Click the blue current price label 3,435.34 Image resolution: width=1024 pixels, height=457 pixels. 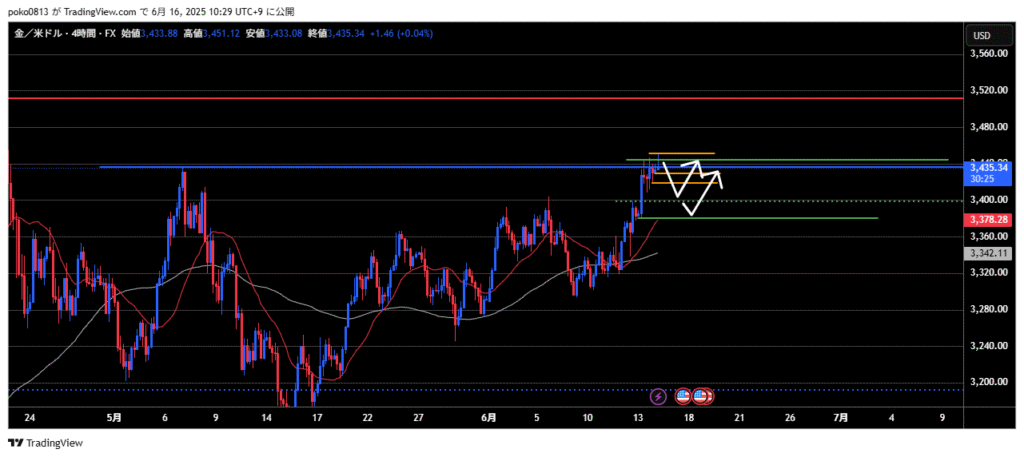(x=987, y=167)
